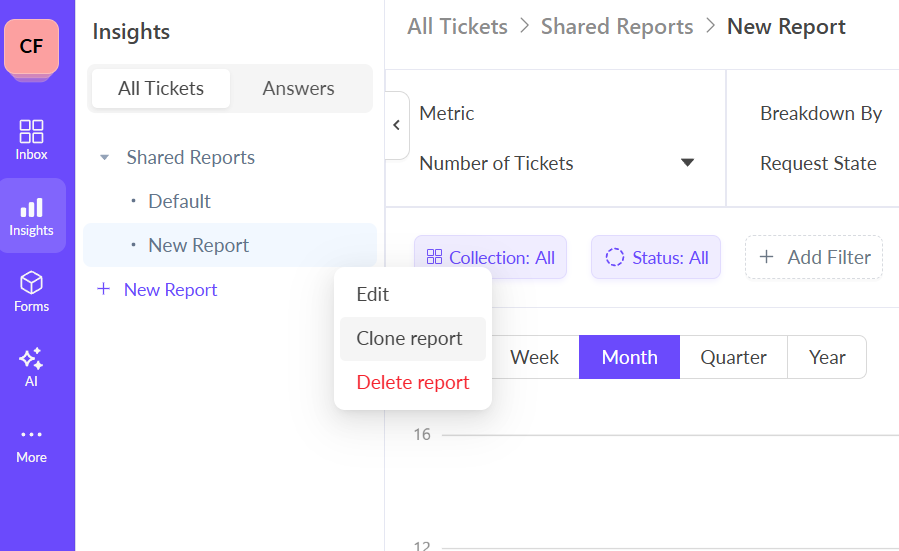This screenshot has height=551, width=899.
Task: Collapse the side panel with arrow
Action: (396, 125)
